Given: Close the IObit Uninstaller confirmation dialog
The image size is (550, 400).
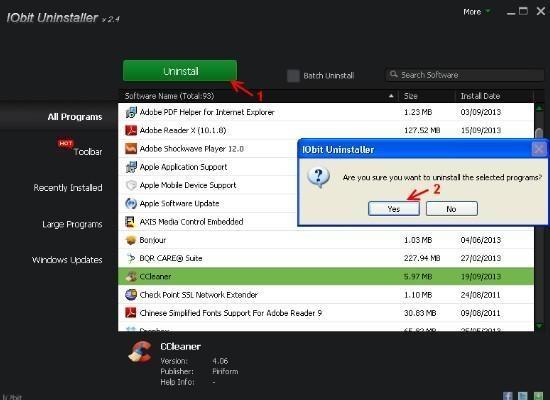Looking at the screenshot, I should pyautogui.click(x=539, y=149).
